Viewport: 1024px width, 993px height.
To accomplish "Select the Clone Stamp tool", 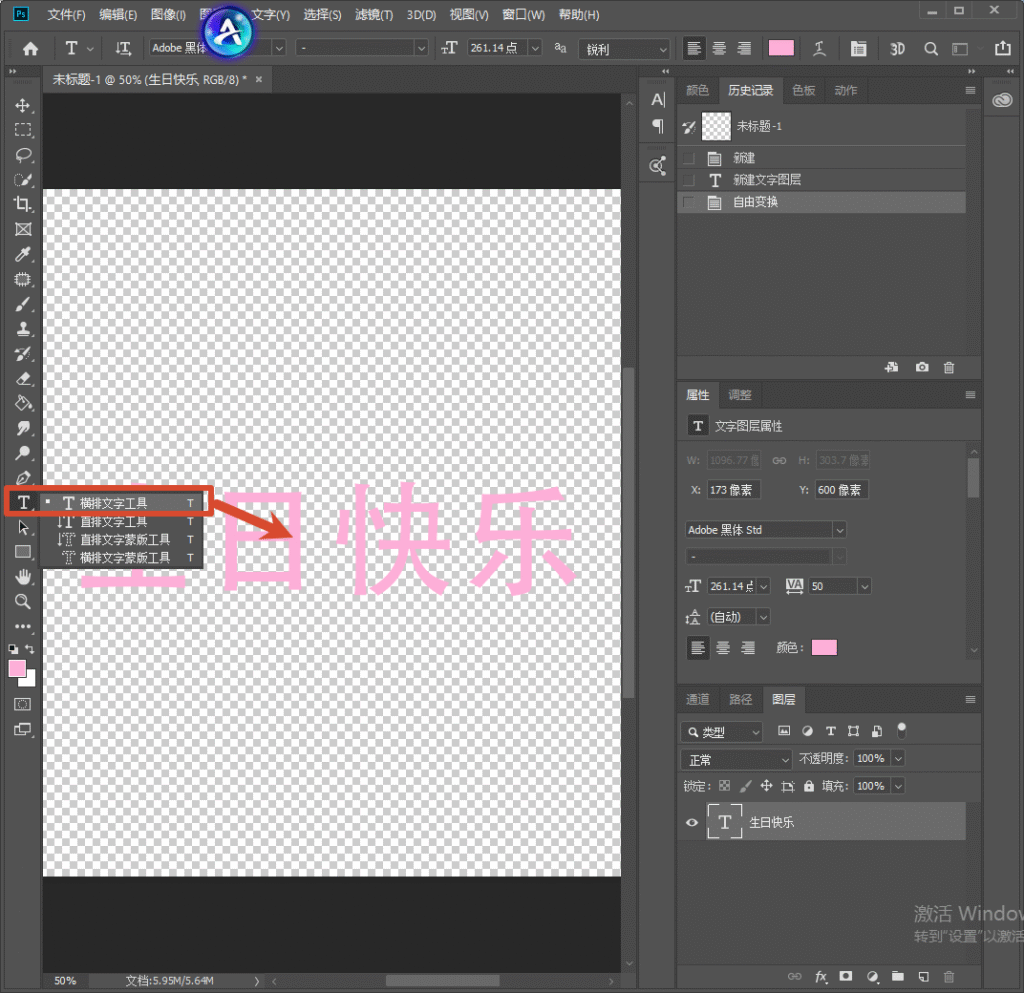I will tap(23, 329).
